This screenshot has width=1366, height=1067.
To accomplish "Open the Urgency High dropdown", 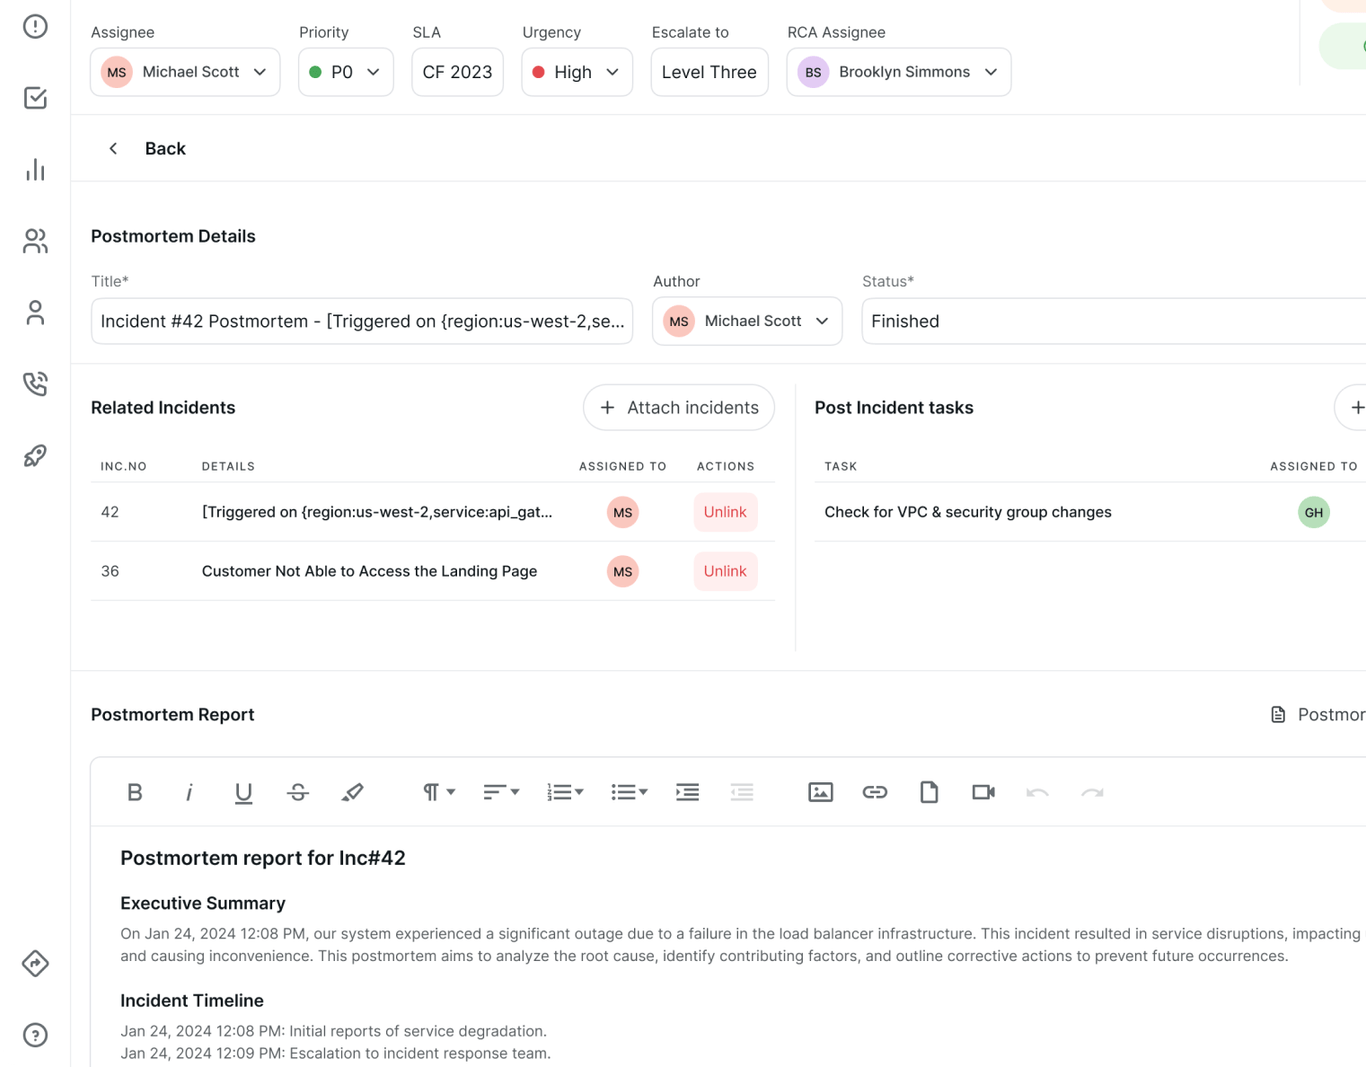I will [576, 71].
